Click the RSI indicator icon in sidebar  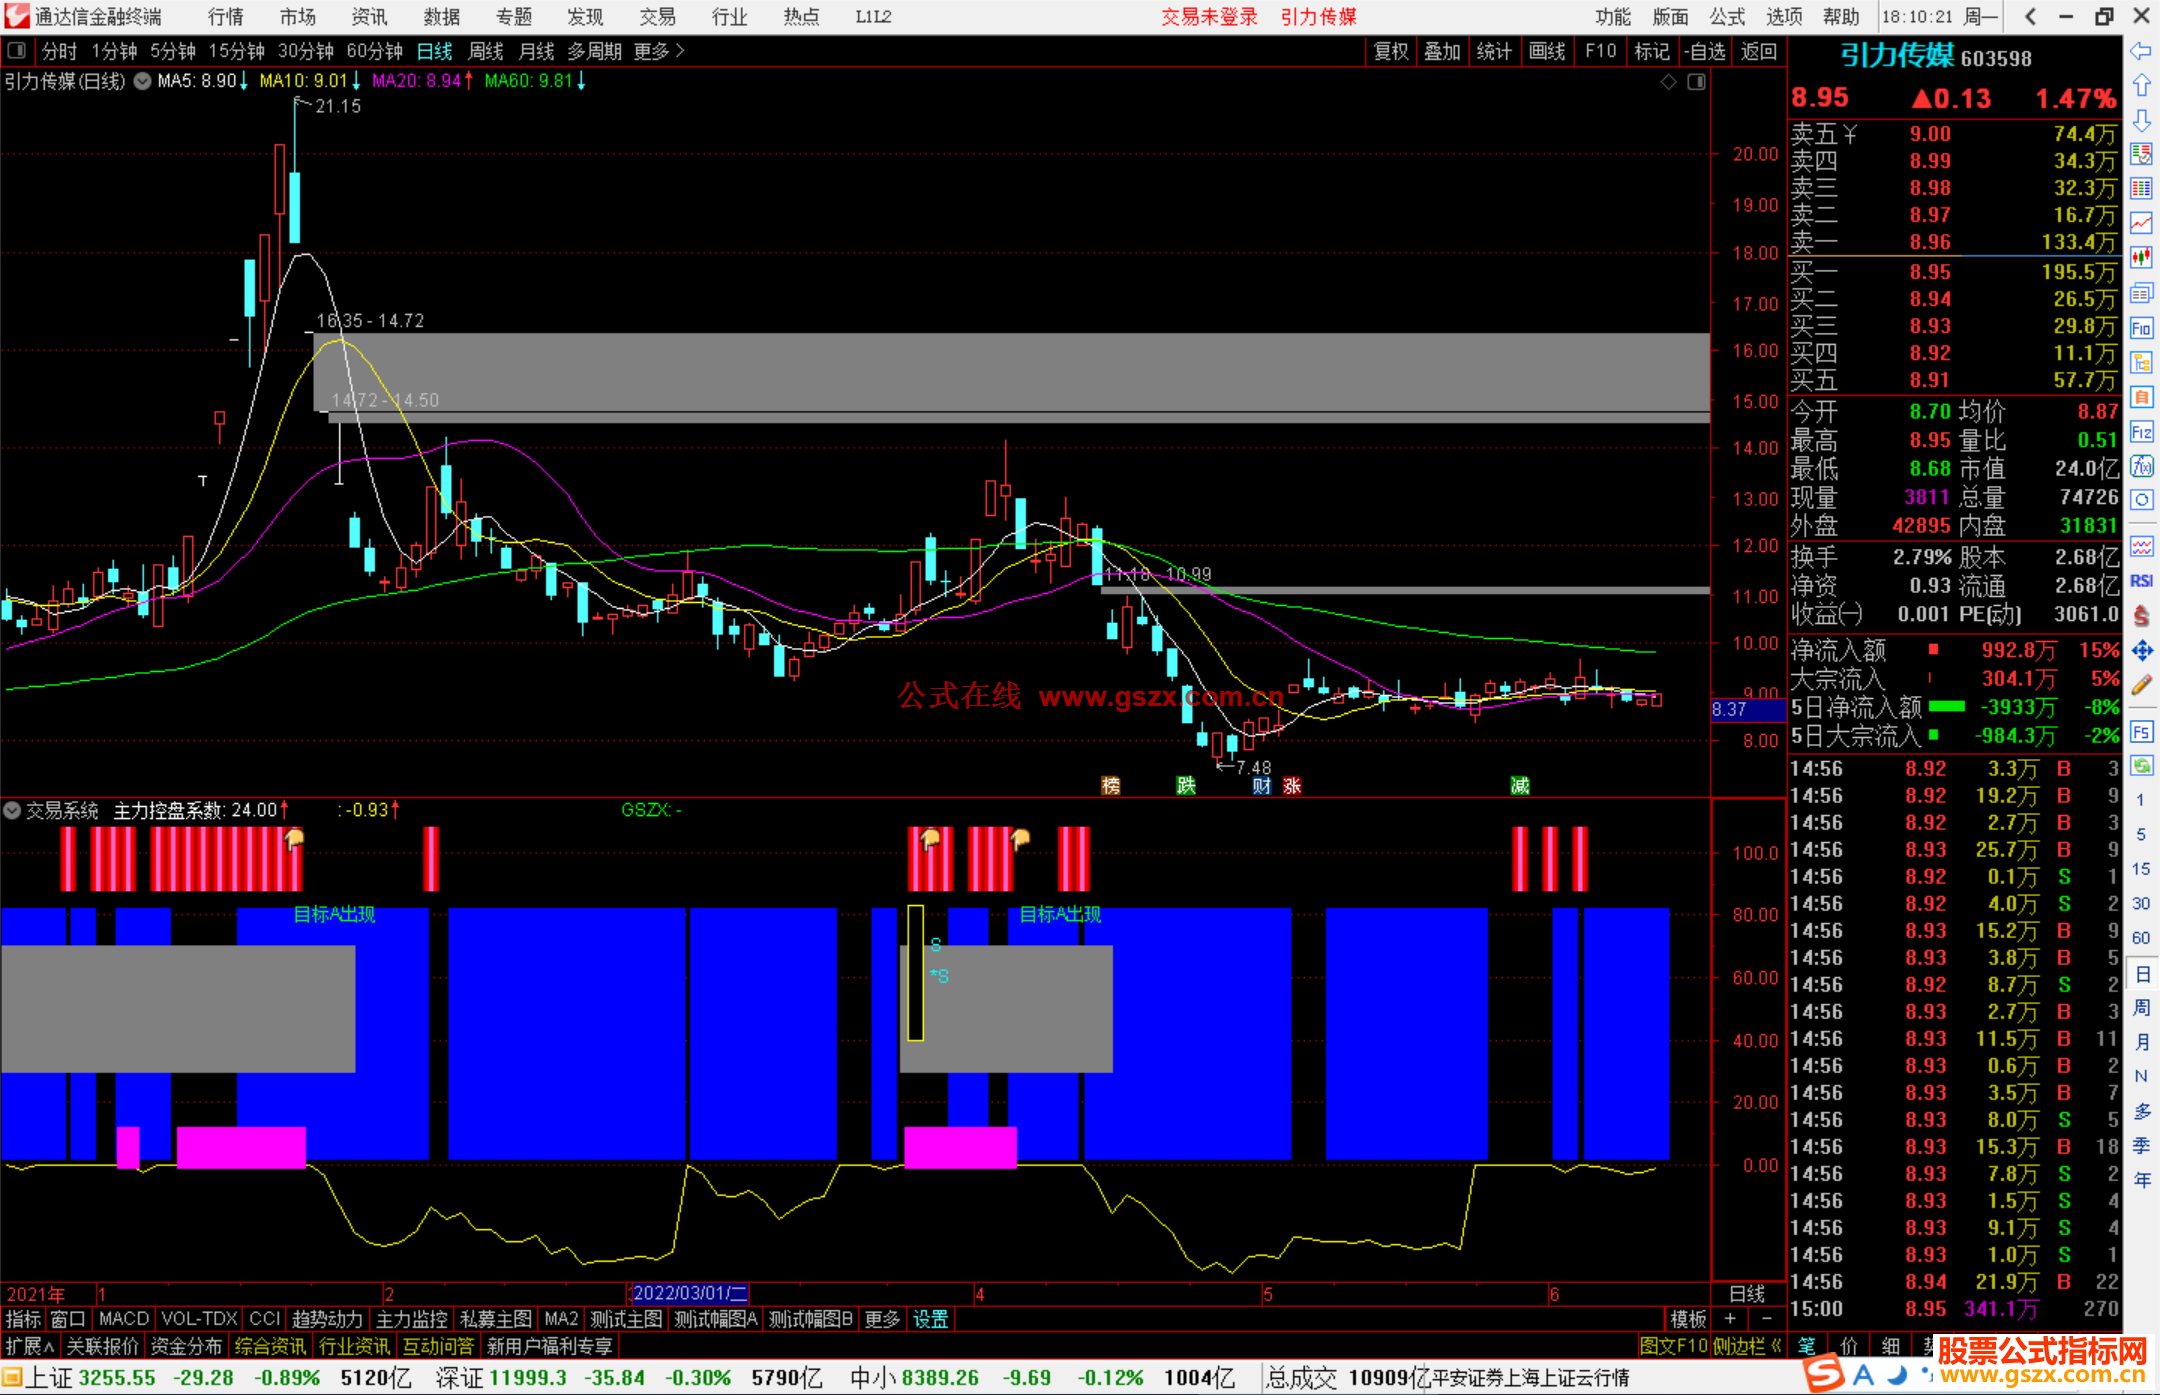coord(2141,581)
